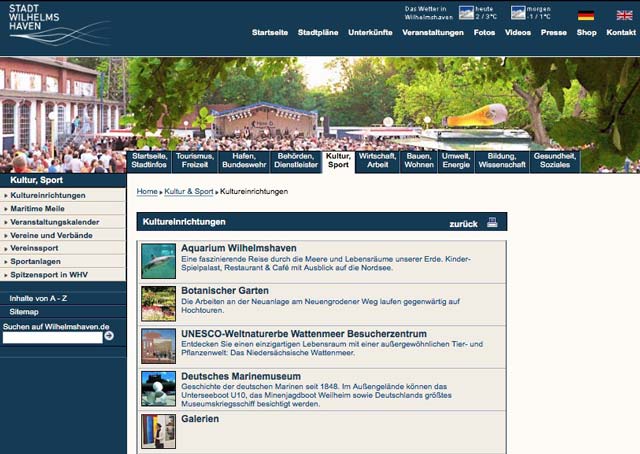This screenshot has width=640, height=454.
Task: Switch site language to German flag
Action: (x=586, y=16)
